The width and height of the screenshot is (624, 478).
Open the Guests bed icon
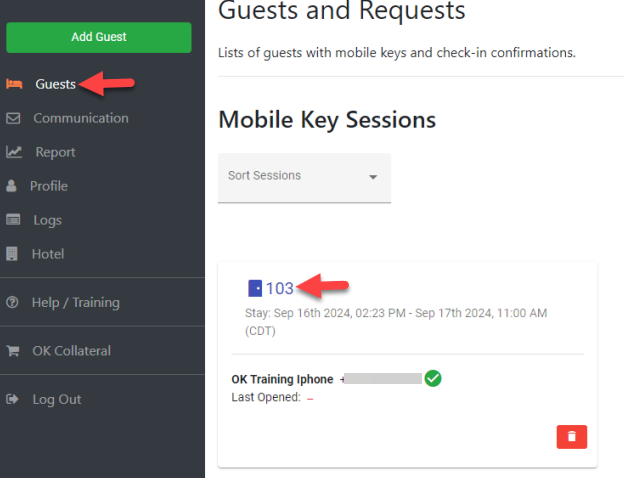(x=14, y=84)
